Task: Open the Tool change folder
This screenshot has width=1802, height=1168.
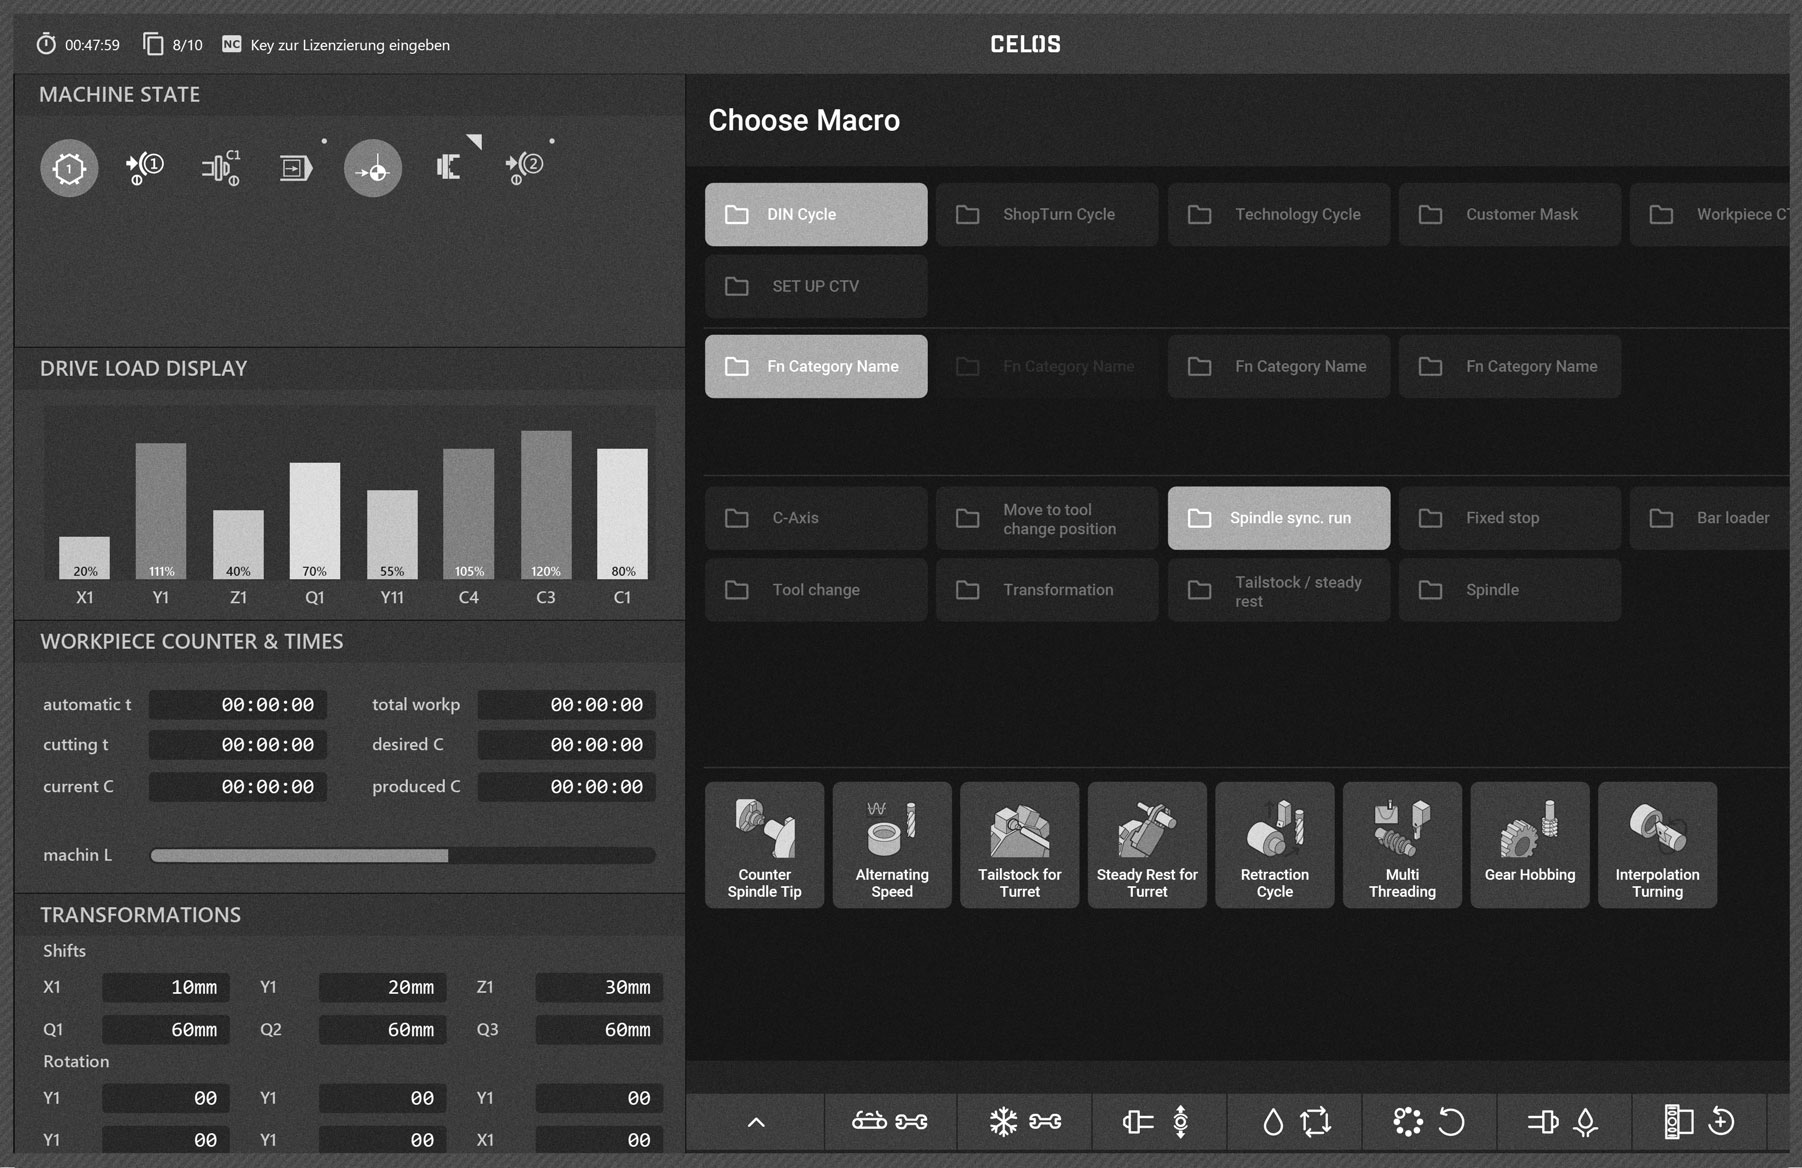Action: tap(816, 590)
